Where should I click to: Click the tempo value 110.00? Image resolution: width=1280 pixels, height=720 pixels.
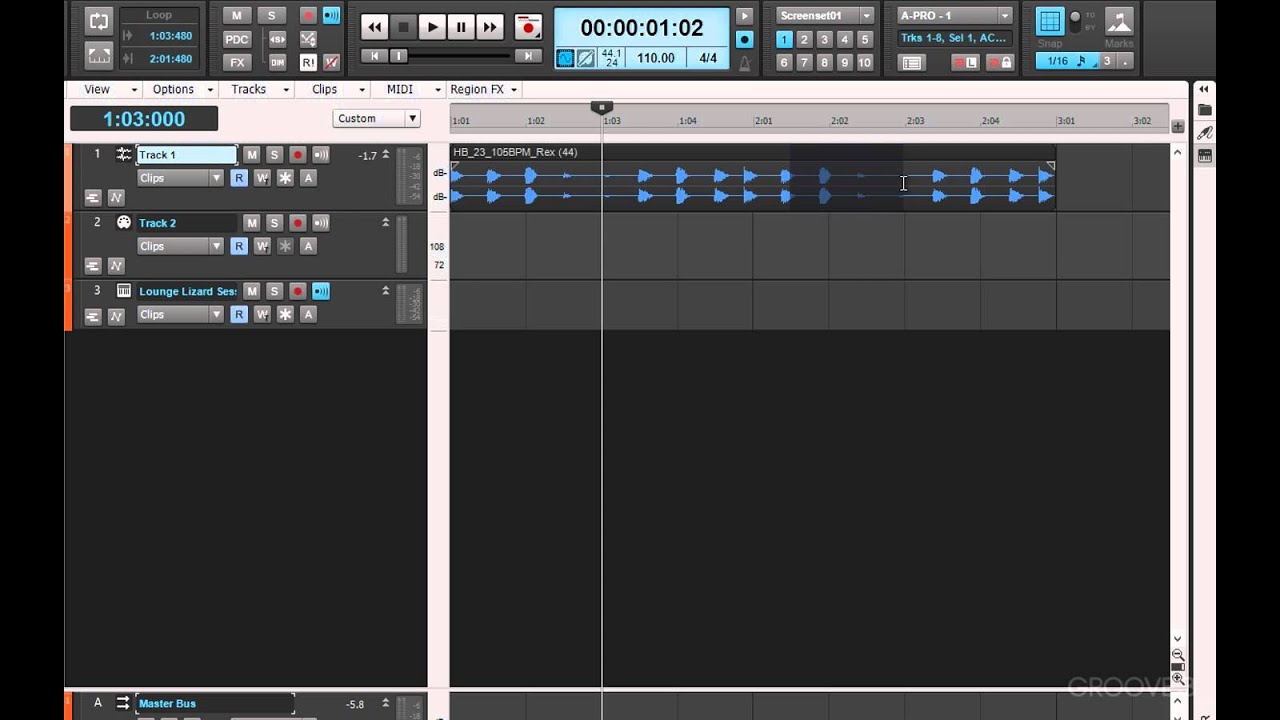pyautogui.click(x=656, y=58)
